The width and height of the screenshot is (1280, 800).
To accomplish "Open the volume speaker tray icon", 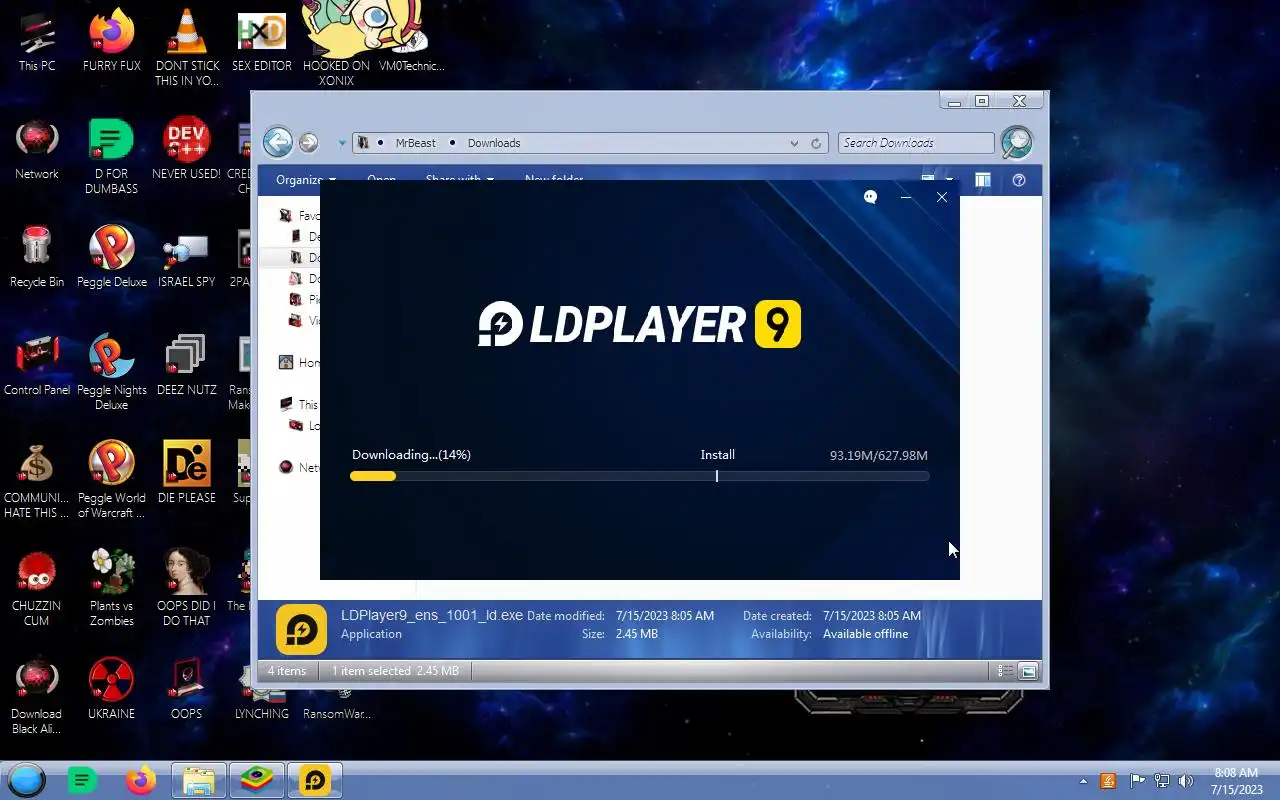I will [1186, 781].
